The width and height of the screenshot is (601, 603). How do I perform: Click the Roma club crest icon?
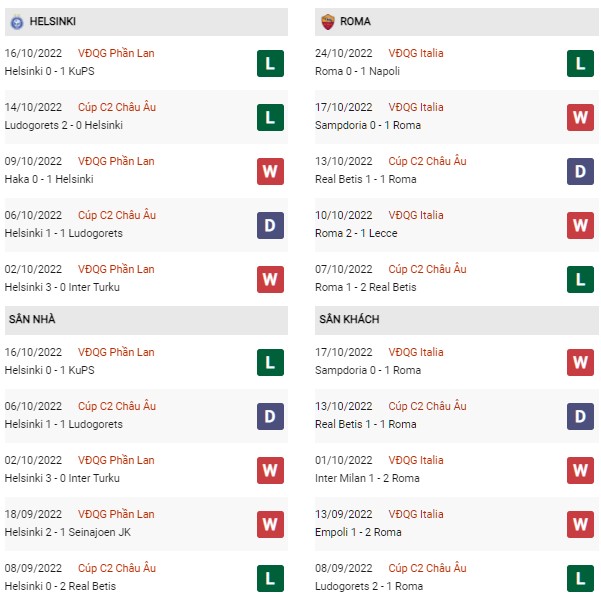click(328, 22)
